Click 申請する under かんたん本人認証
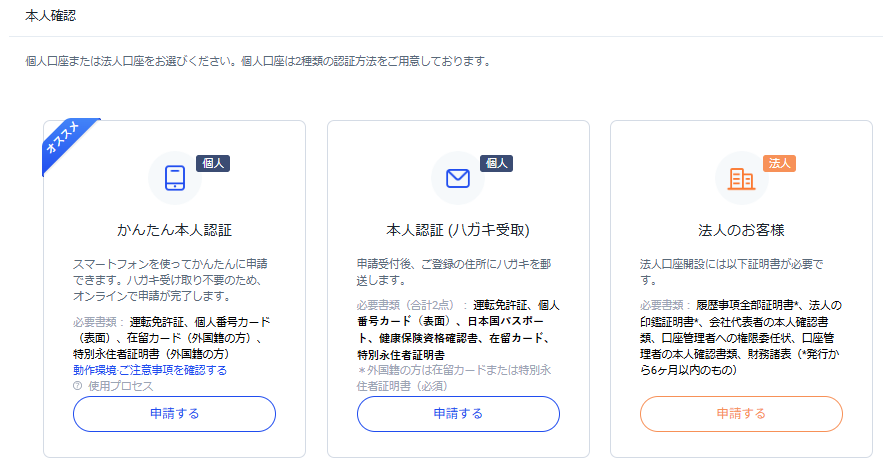 pos(175,414)
